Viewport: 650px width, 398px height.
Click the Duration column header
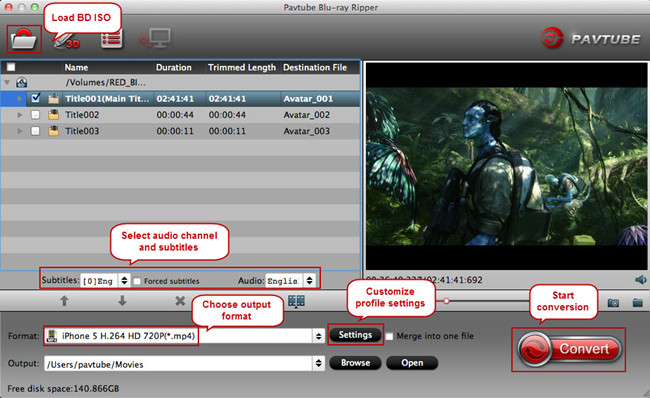click(x=174, y=67)
